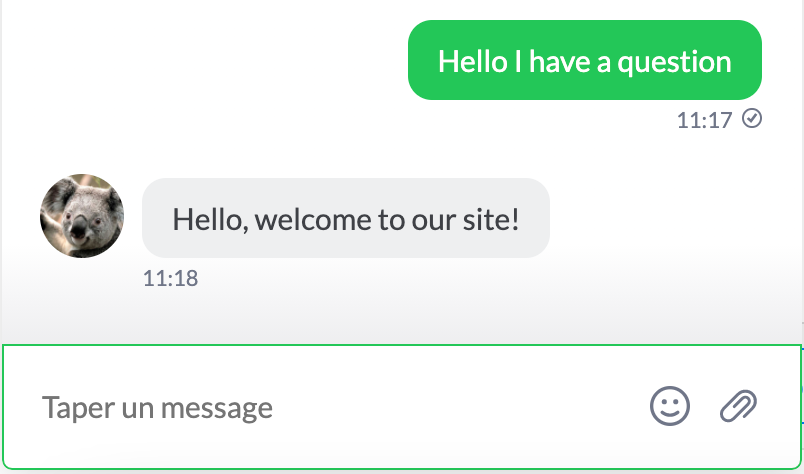Attach a file with the paperclip button

[739, 405]
